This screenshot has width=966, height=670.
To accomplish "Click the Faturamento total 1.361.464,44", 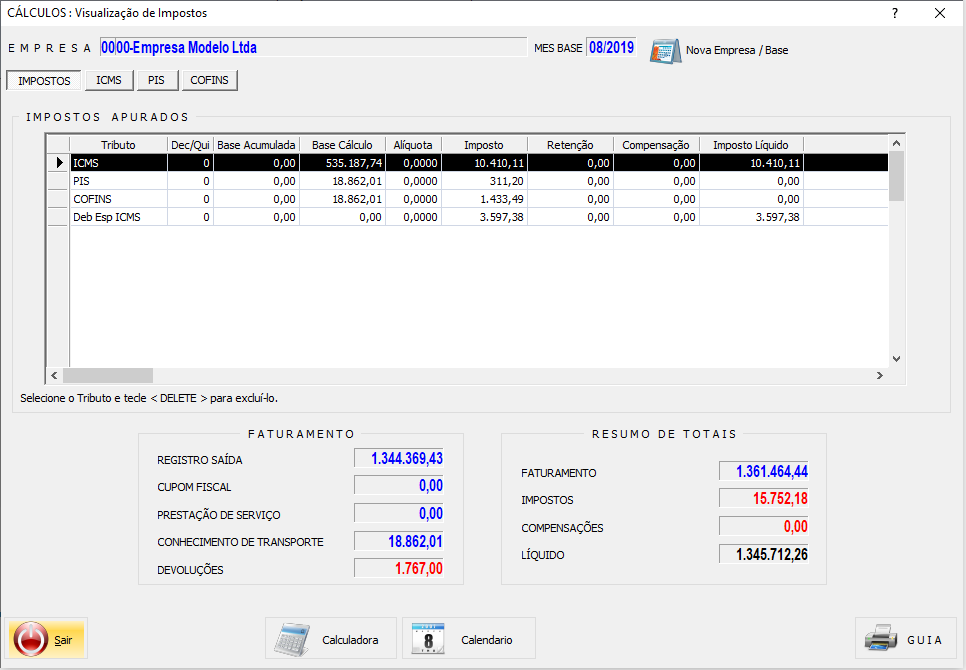I will (x=763, y=471).
